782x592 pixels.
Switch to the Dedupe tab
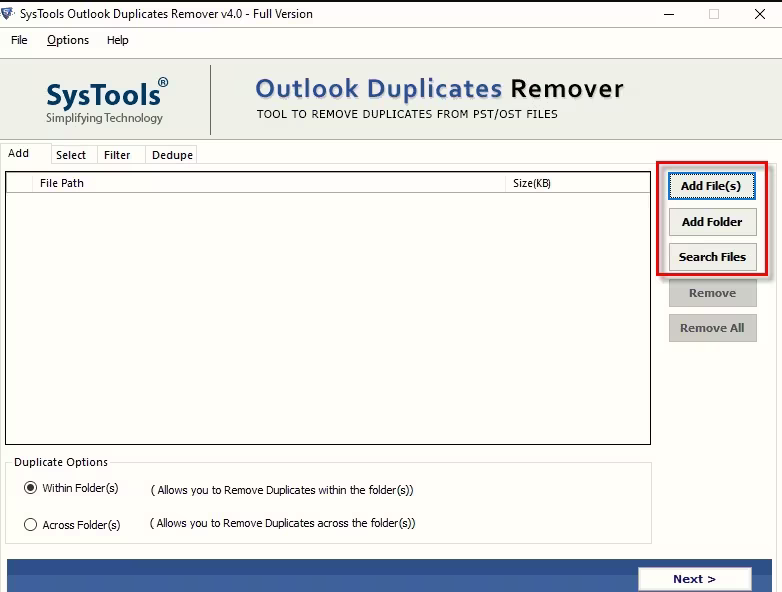coord(172,155)
